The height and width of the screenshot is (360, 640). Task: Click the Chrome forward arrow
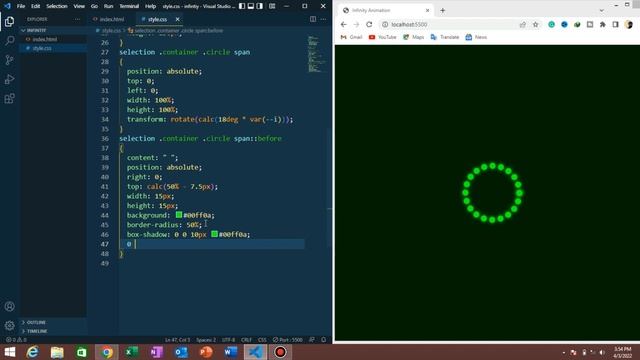[356, 24]
